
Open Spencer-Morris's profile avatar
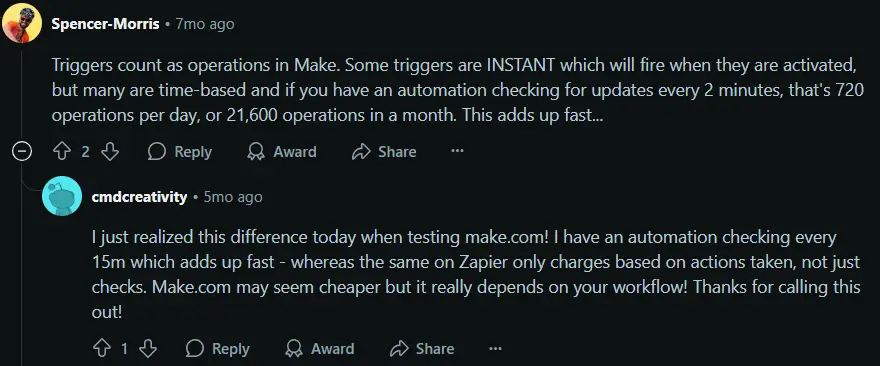point(22,23)
